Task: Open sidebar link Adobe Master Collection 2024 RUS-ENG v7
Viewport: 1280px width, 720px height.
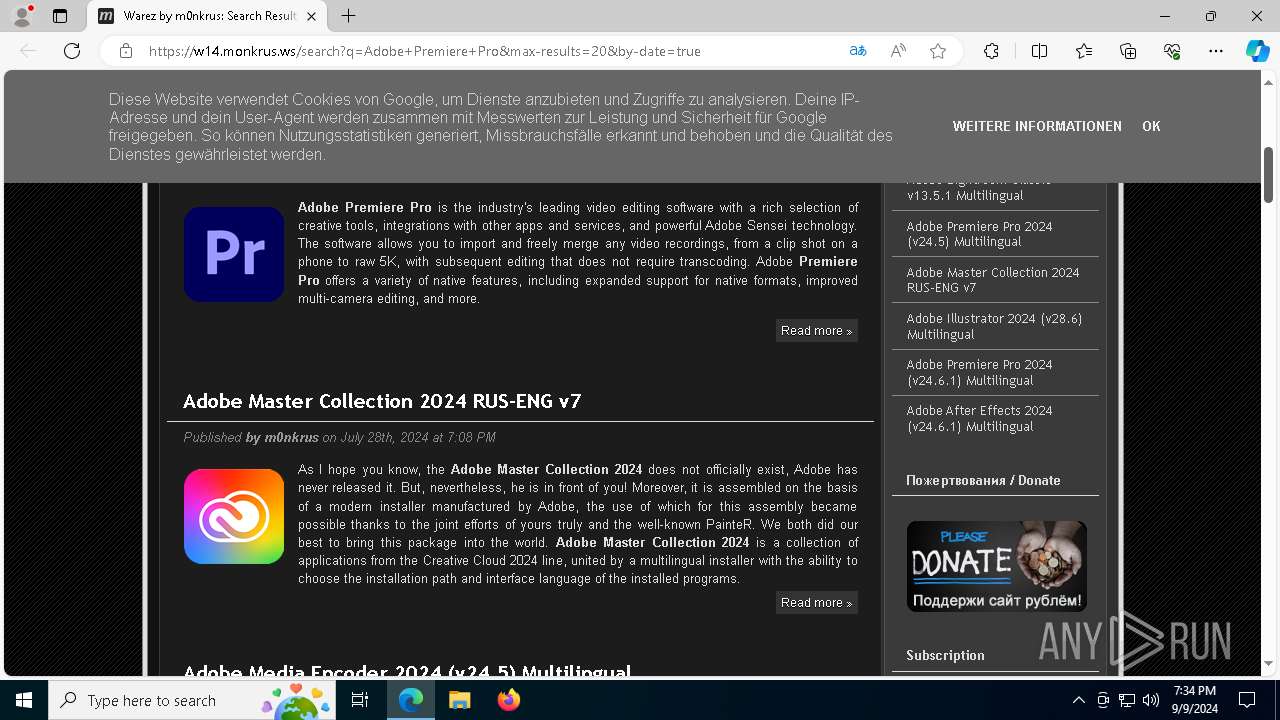Action: pos(993,280)
